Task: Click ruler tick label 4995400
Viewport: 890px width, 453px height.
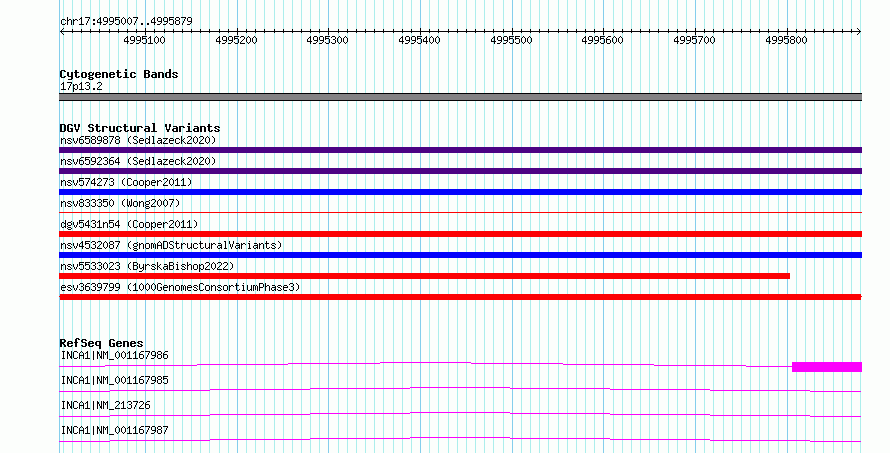Action: coord(419,40)
